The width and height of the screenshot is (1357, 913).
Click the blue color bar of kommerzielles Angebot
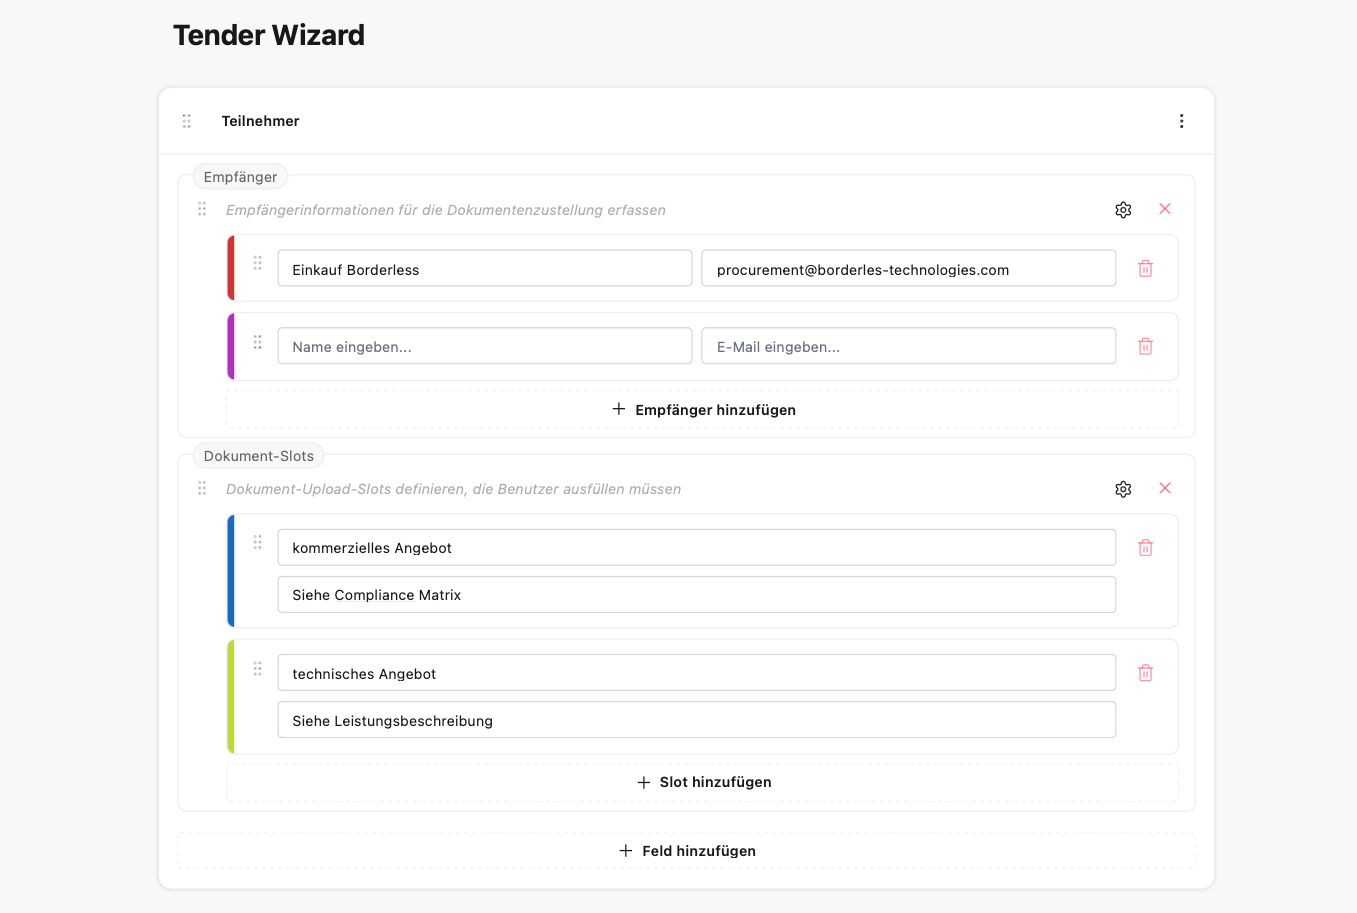click(231, 571)
